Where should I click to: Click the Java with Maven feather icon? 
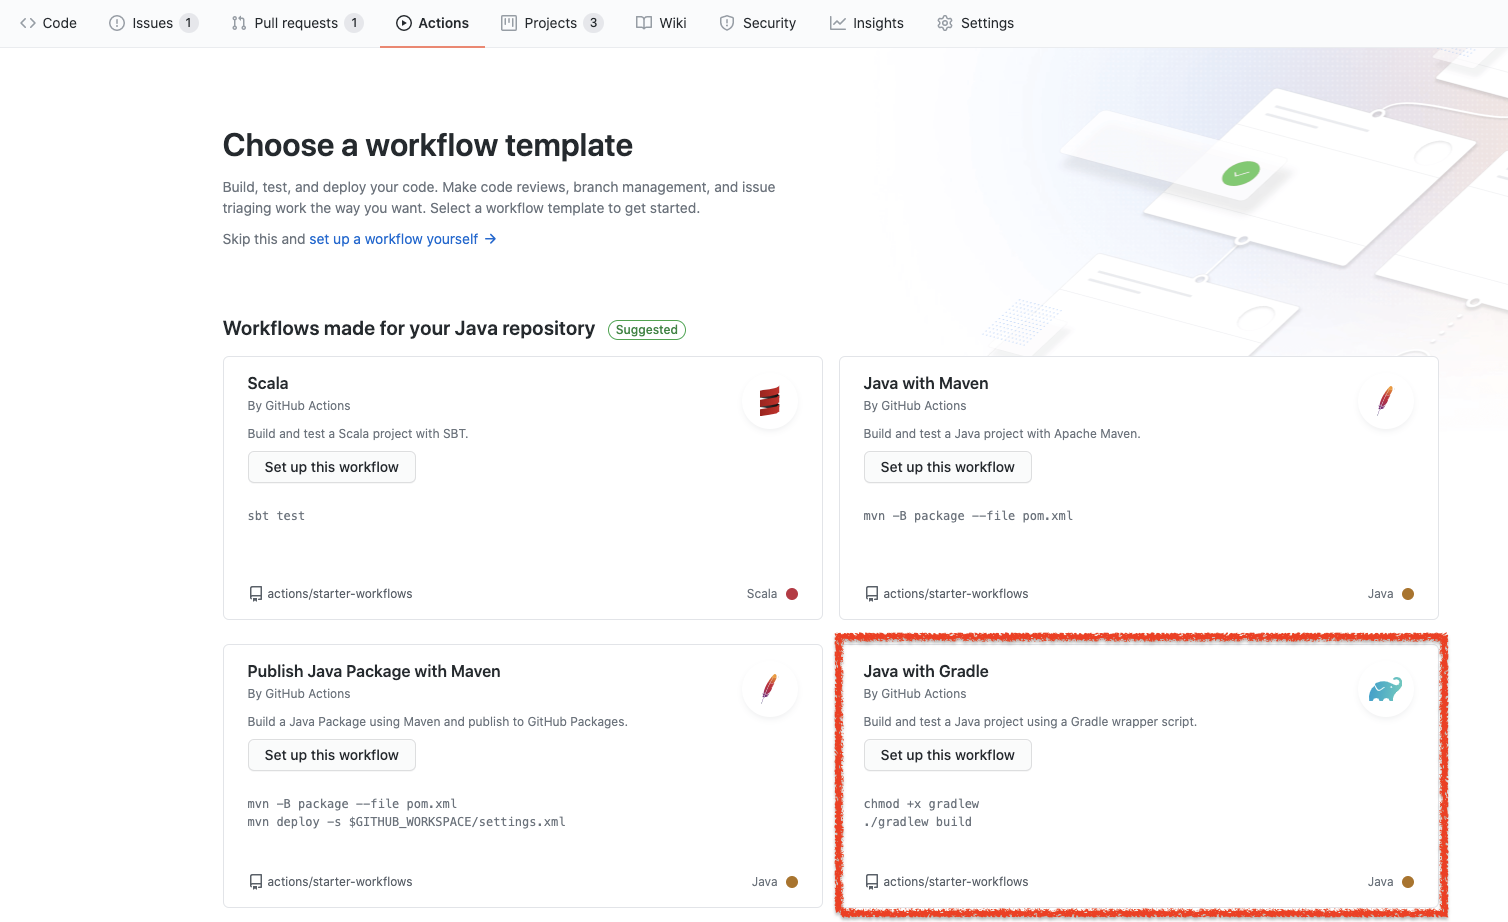(x=1385, y=400)
